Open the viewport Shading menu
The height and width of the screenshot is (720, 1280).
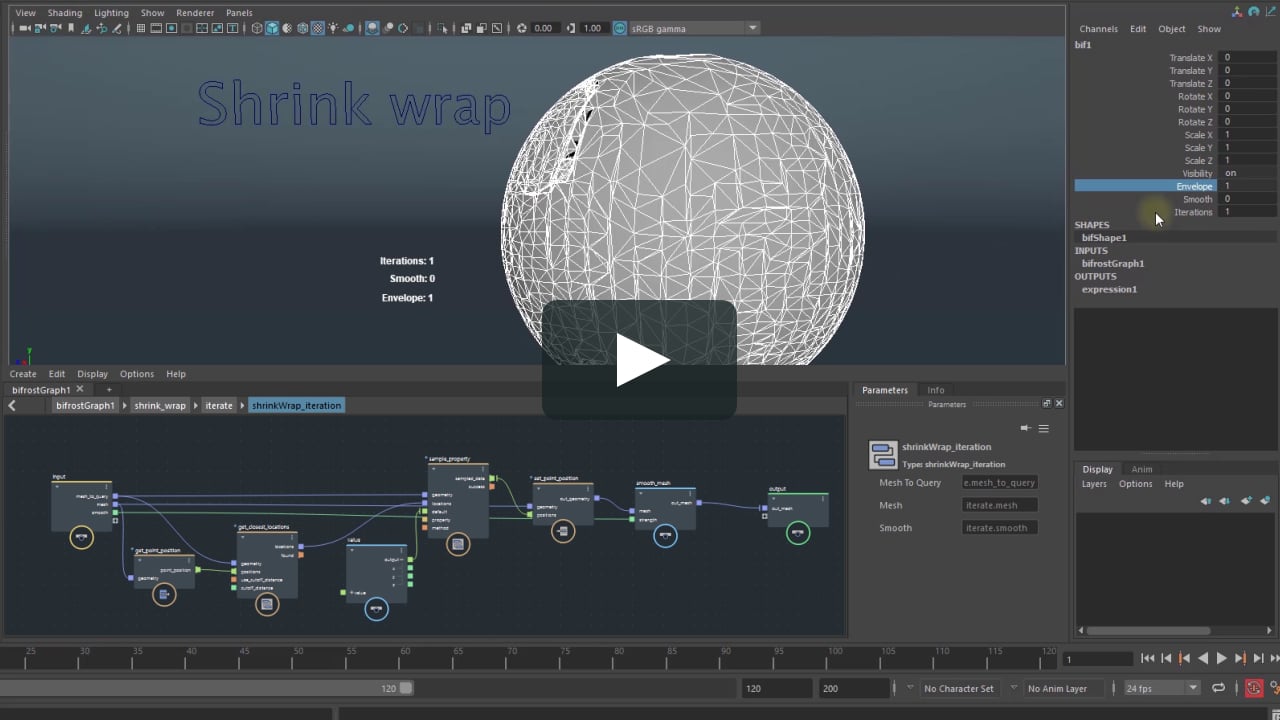[x=65, y=13]
